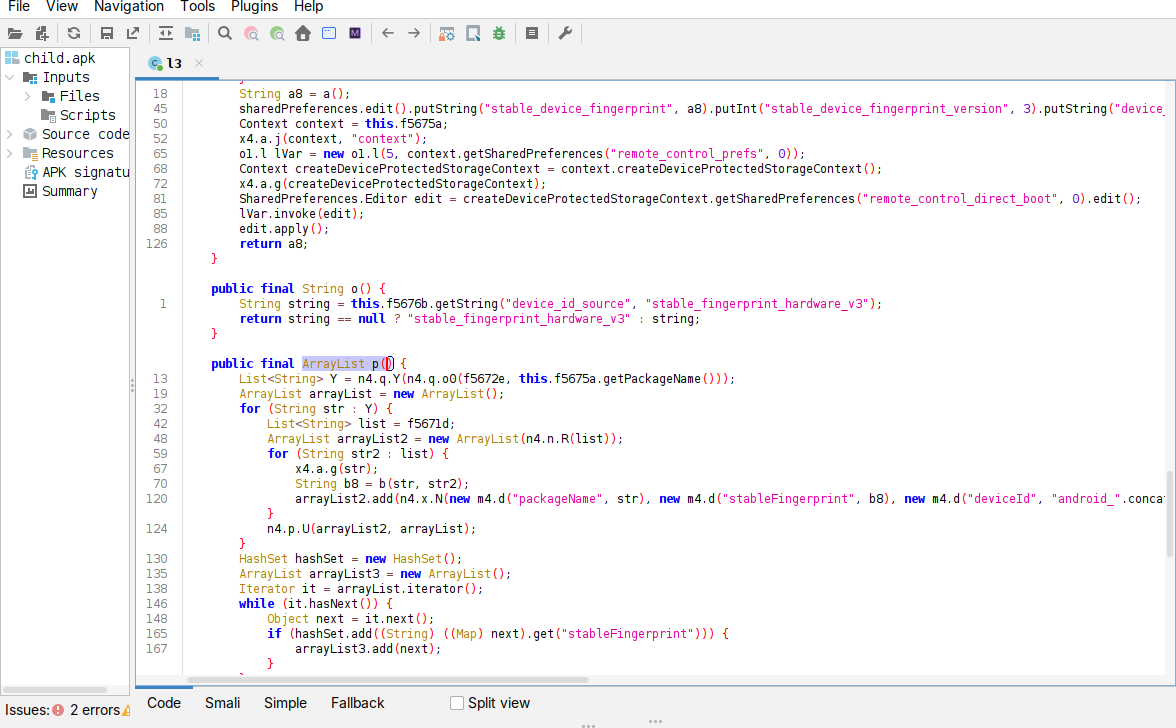Click line number 126 in the gutter
Screen dimensions: 1176x728
pos(157,244)
